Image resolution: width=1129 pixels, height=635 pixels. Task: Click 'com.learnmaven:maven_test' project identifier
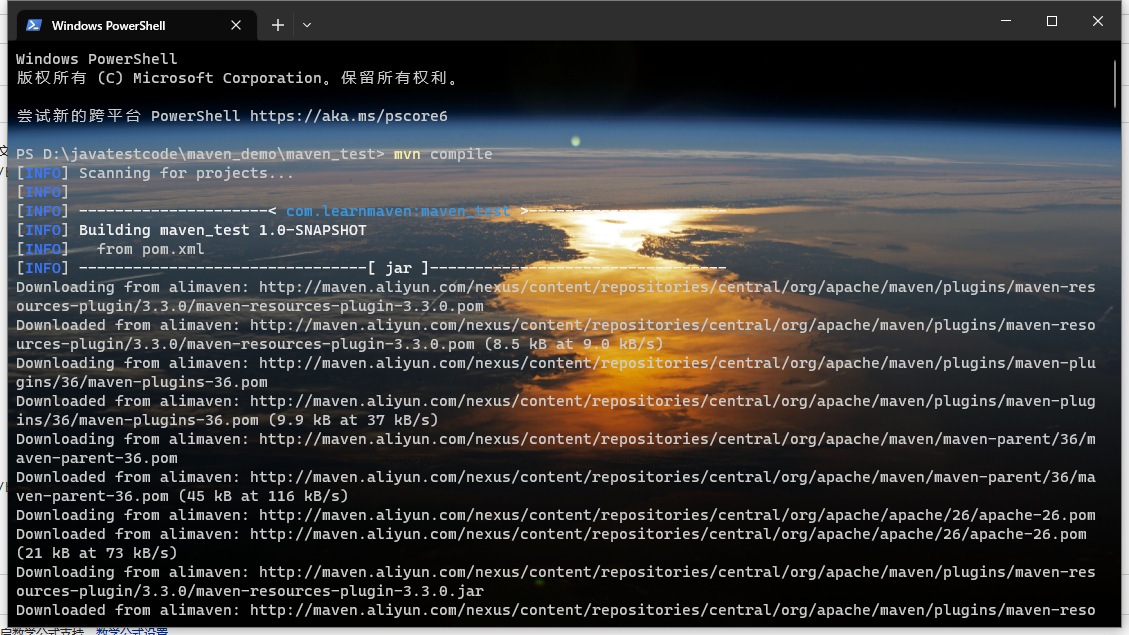398,211
